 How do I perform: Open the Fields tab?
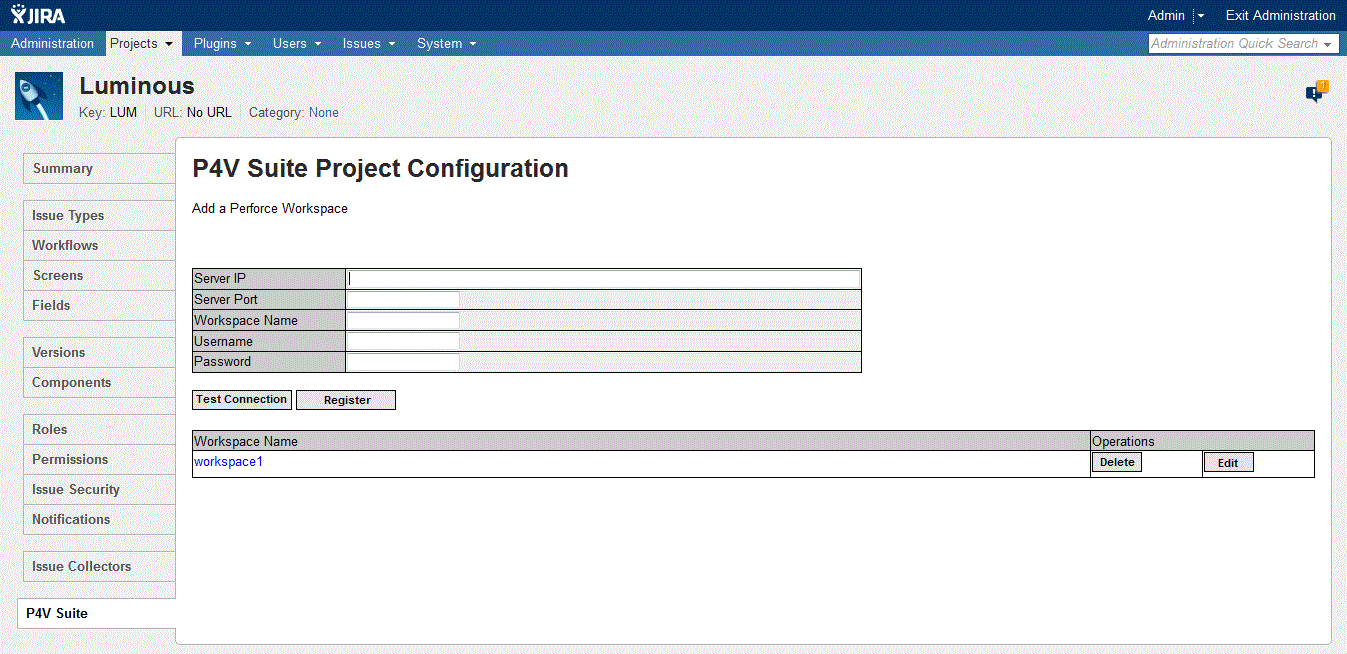99,305
